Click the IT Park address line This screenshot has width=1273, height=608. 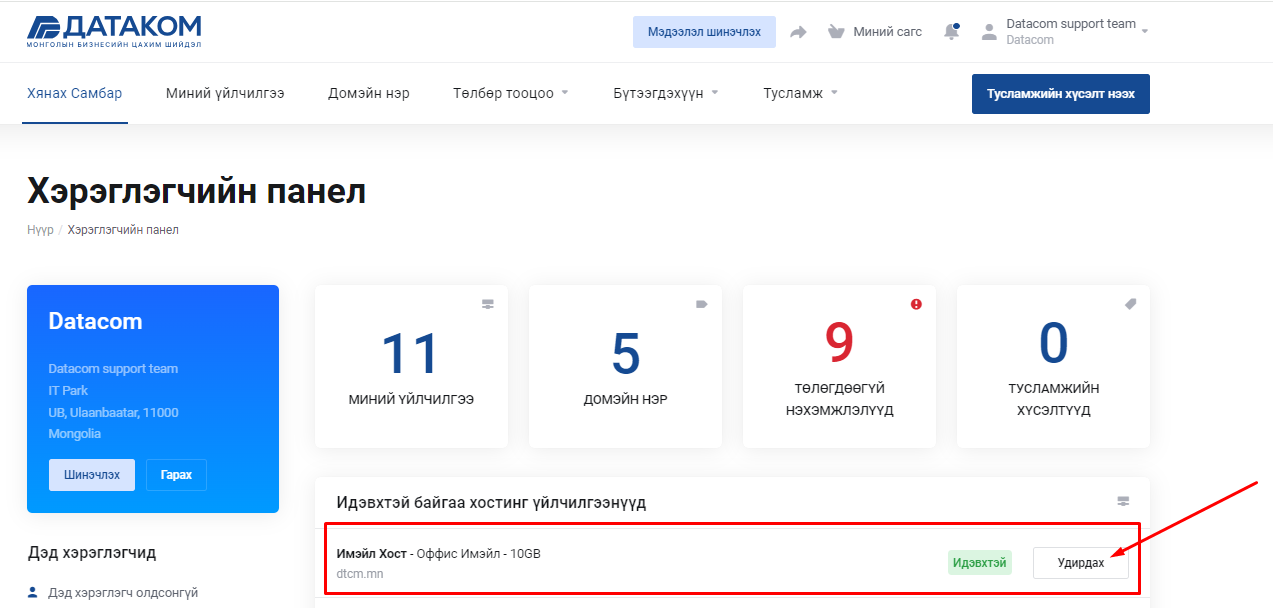tap(68, 390)
